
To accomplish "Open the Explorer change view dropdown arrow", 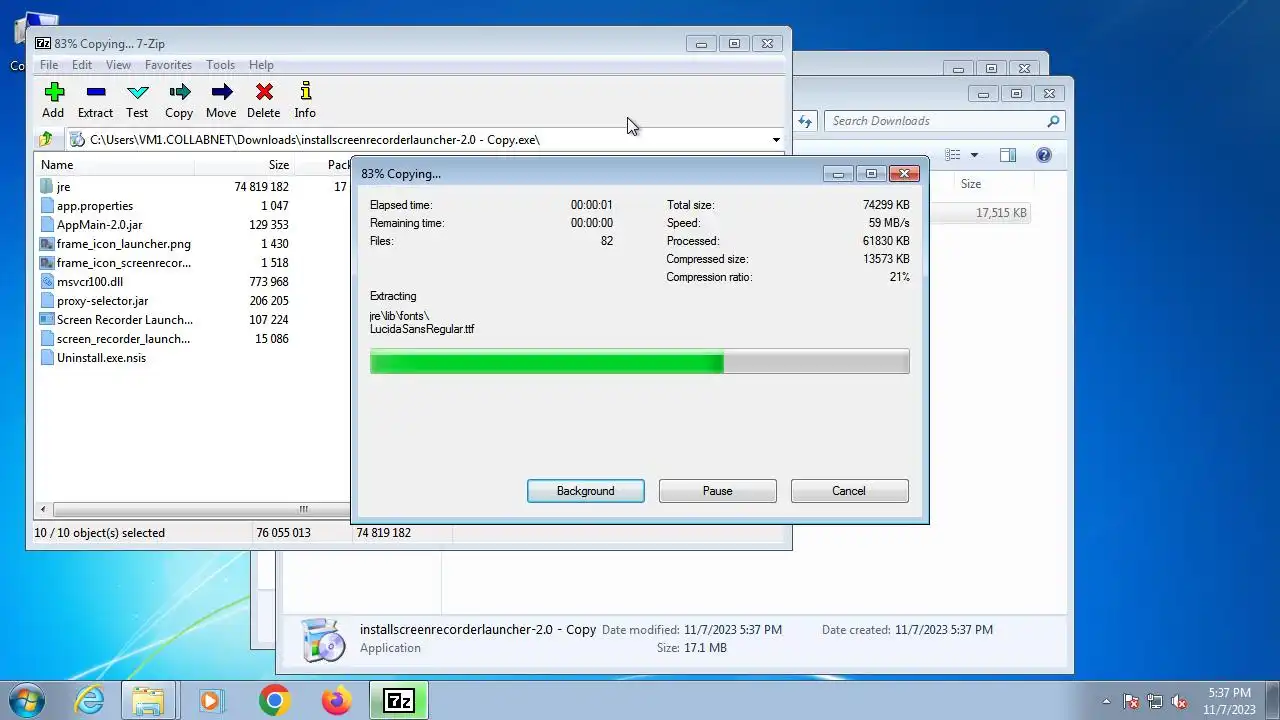I will 974,155.
